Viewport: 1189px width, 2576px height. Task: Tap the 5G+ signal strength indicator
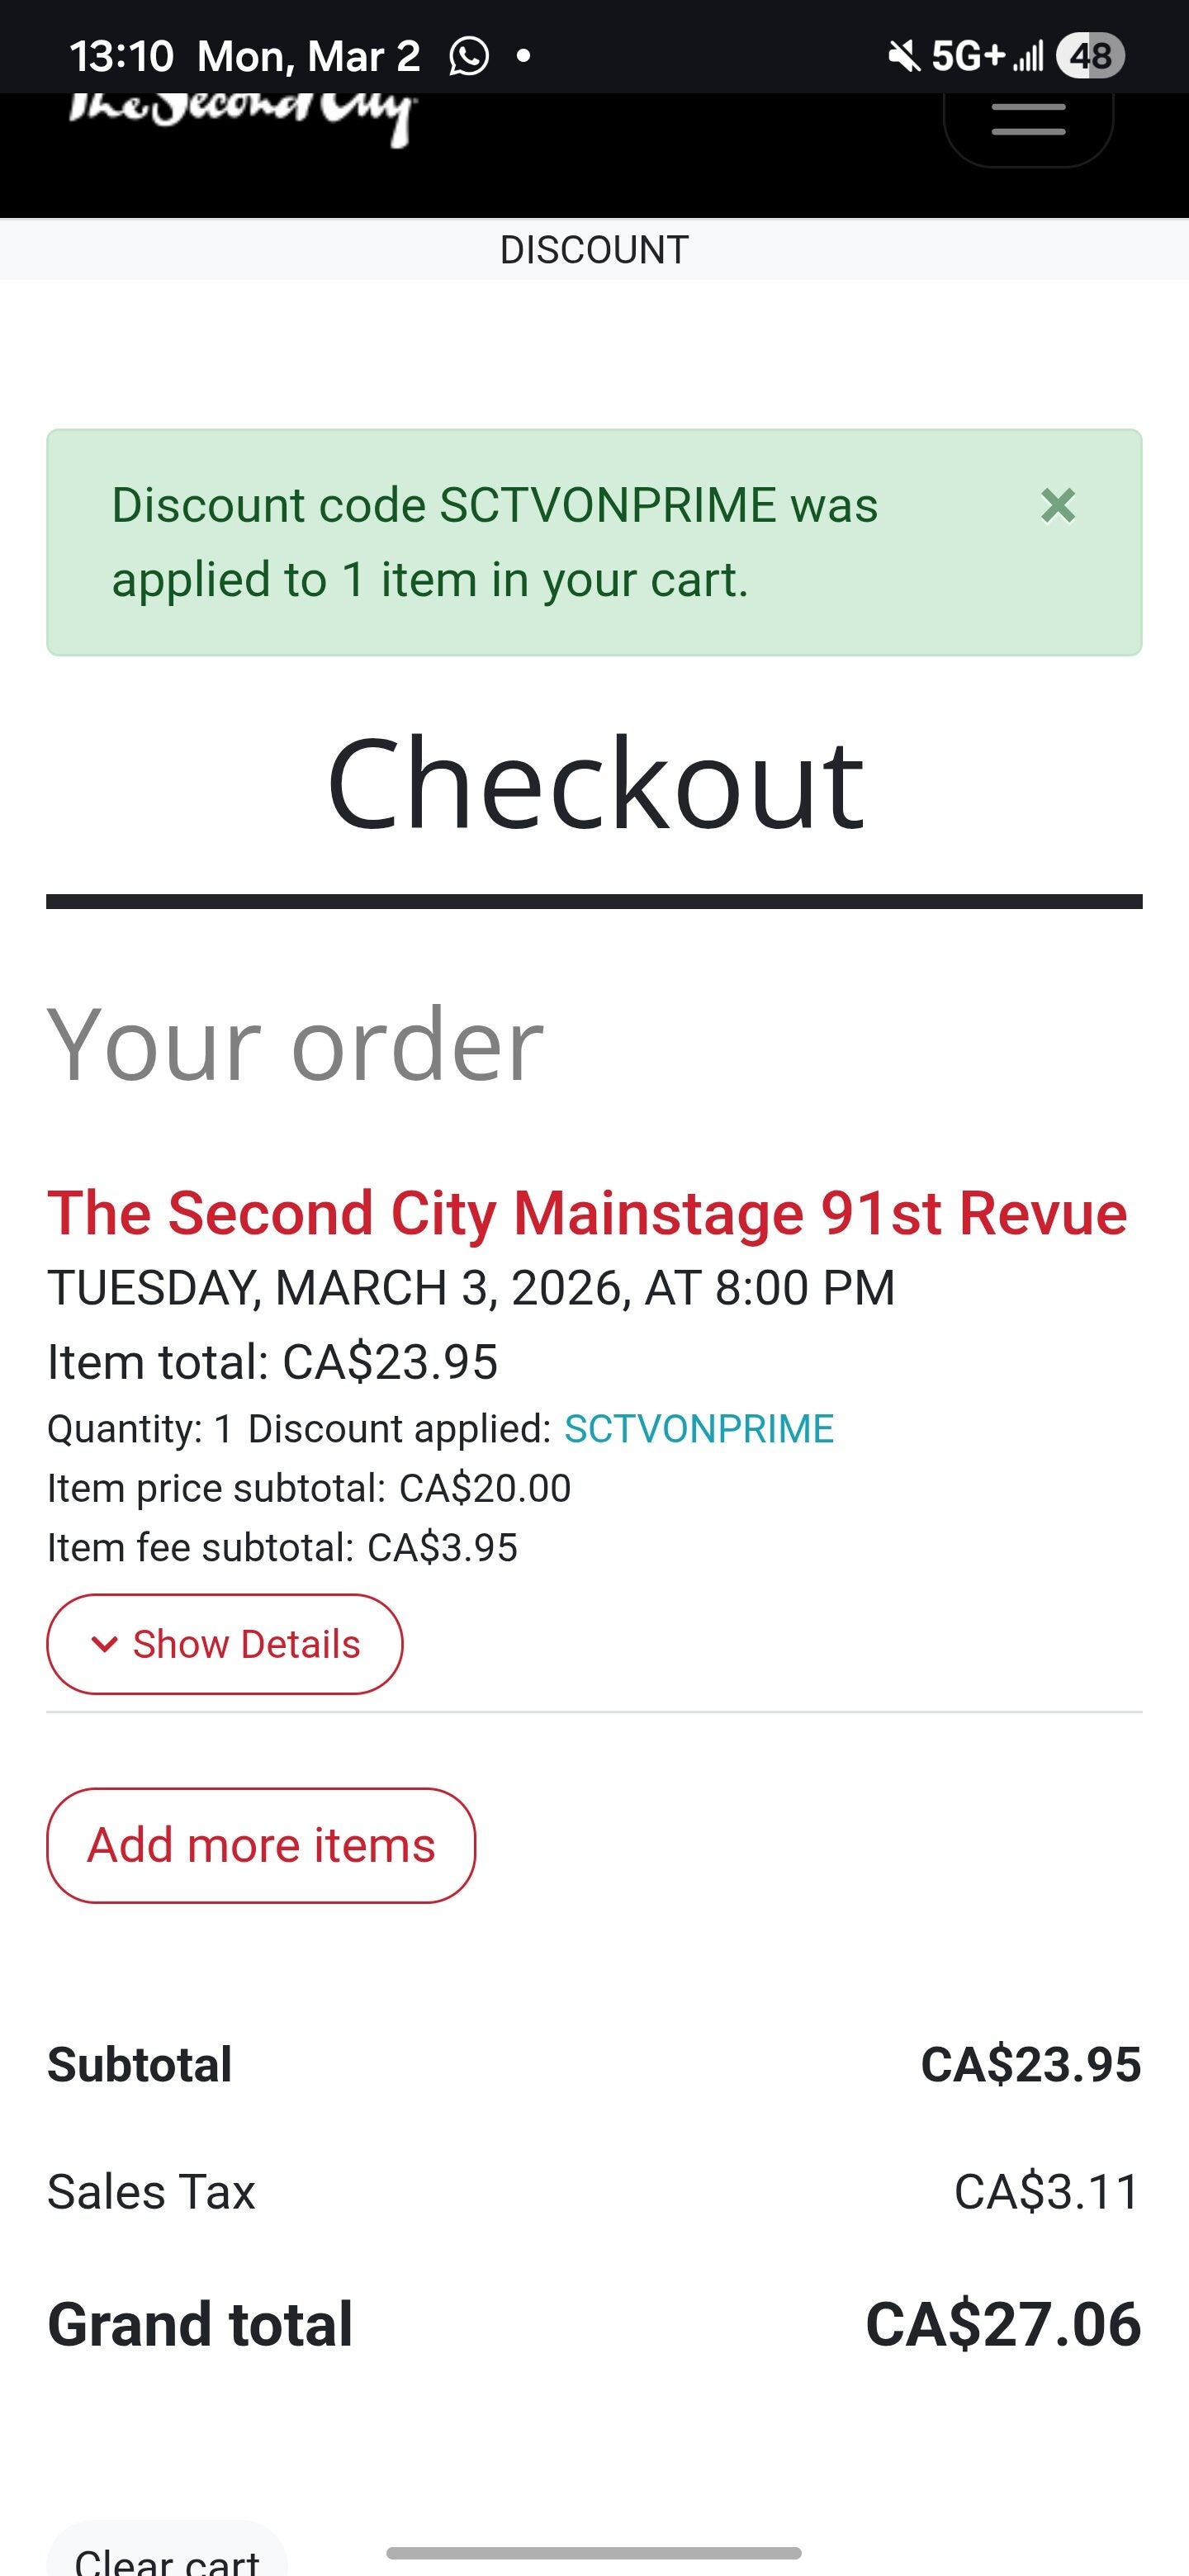point(986,56)
